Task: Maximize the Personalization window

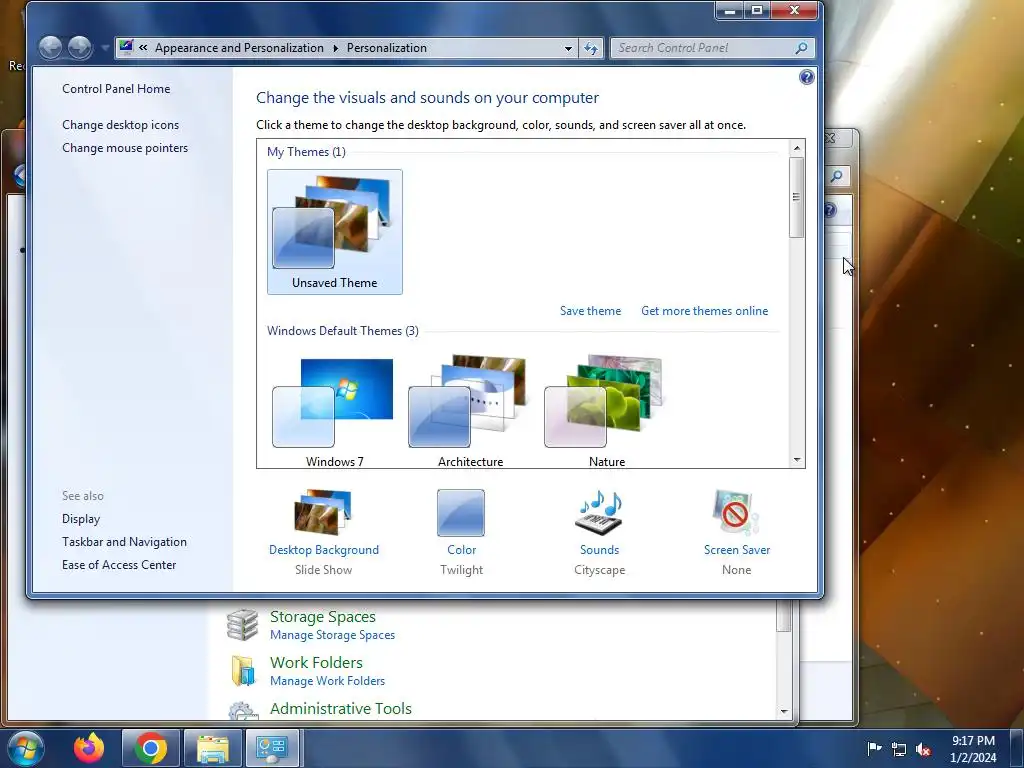Action: [757, 10]
